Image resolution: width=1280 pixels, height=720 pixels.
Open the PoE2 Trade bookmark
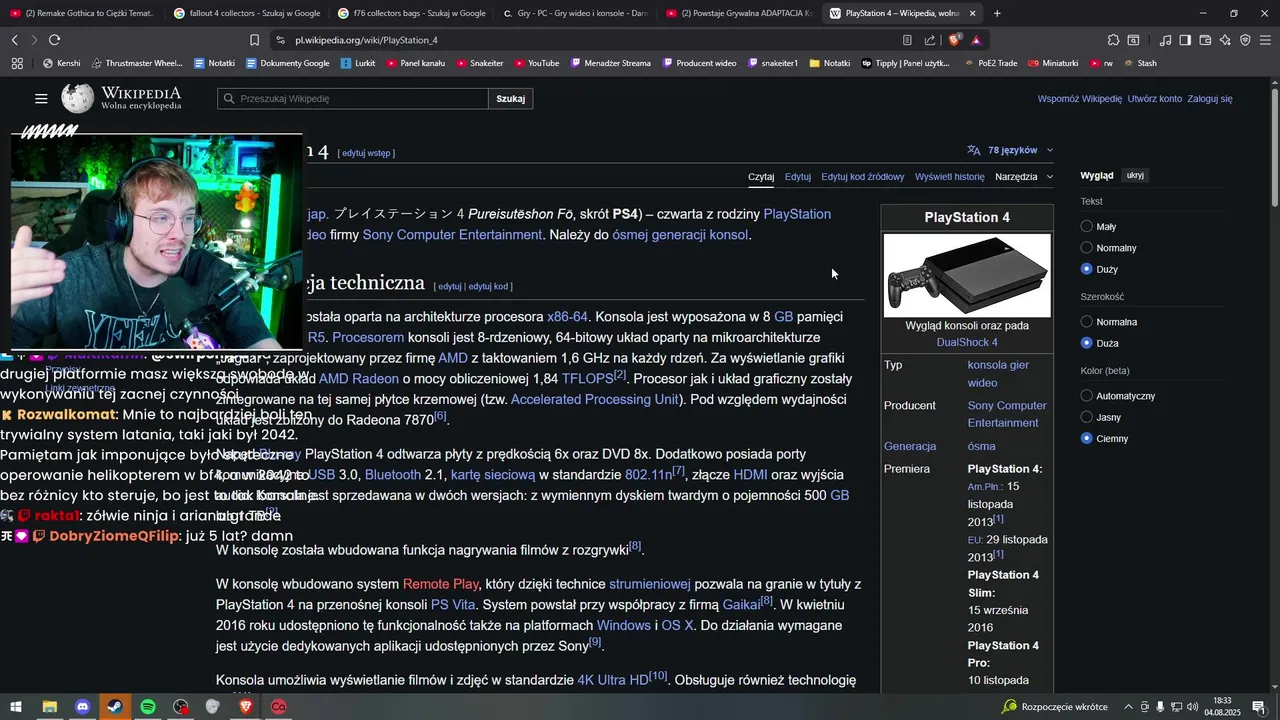point(990,63)
